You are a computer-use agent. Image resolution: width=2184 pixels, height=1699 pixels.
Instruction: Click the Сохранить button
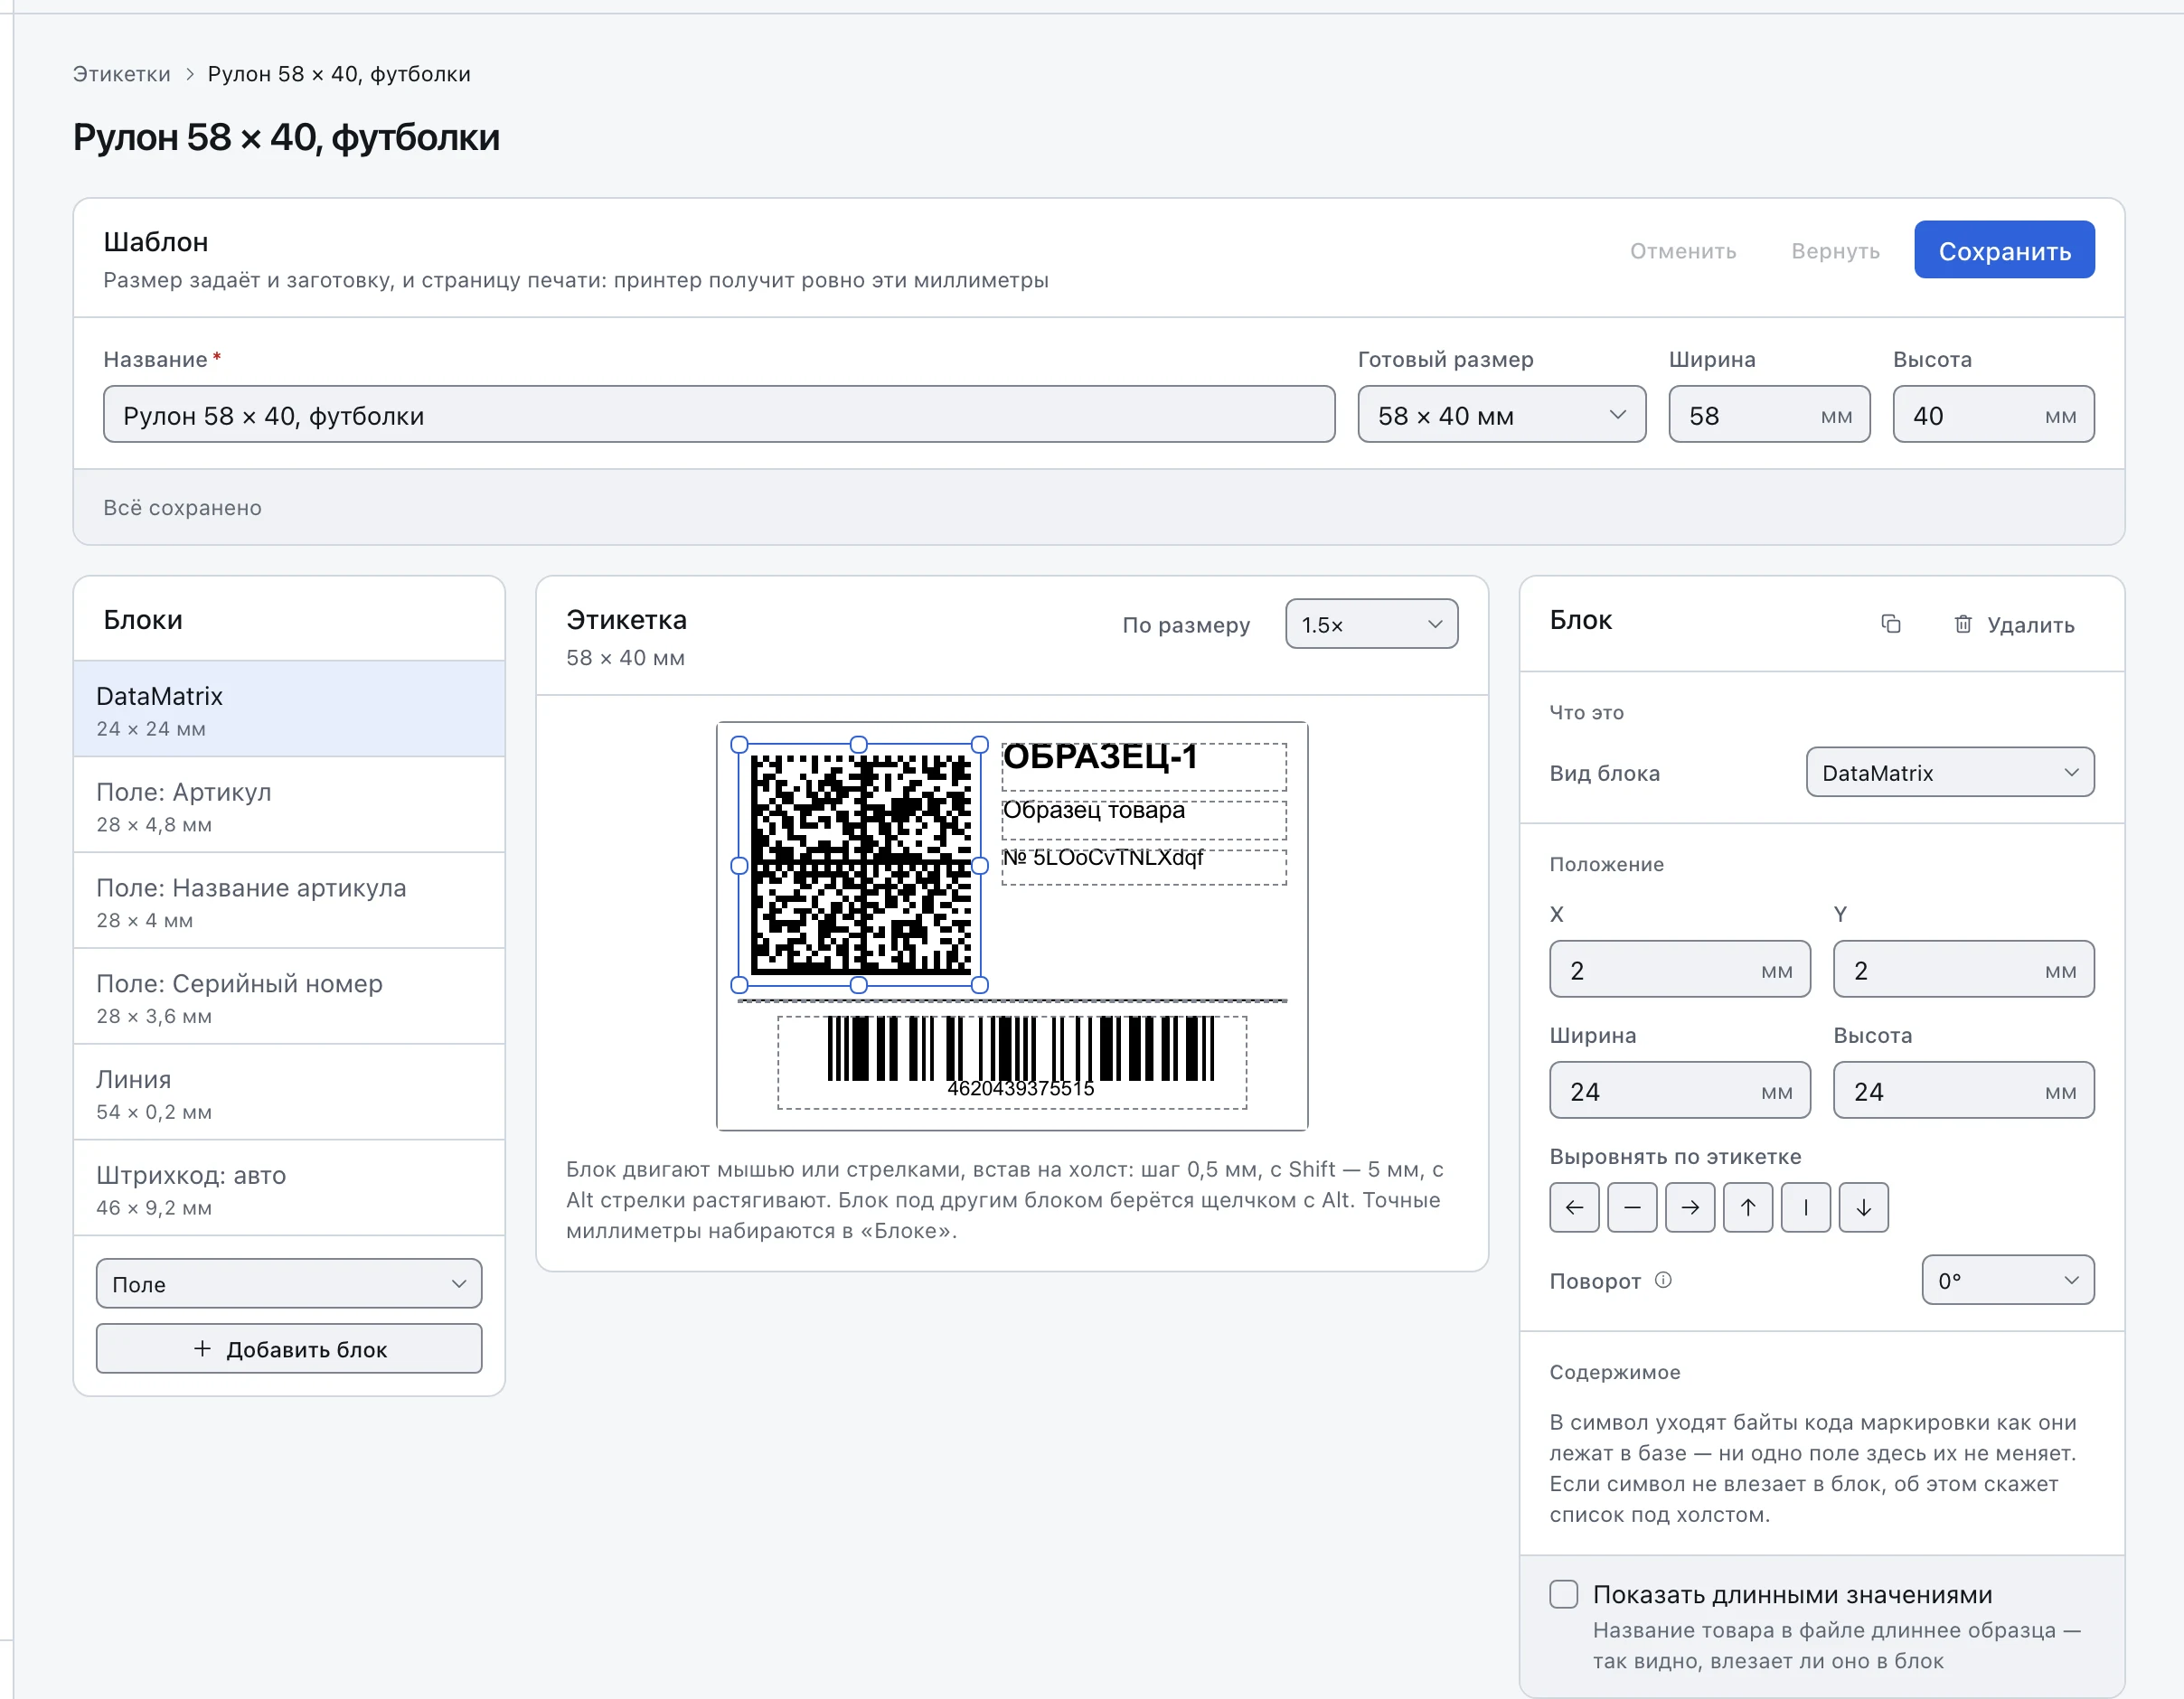pyautogui.click(x=2004, y=250)
